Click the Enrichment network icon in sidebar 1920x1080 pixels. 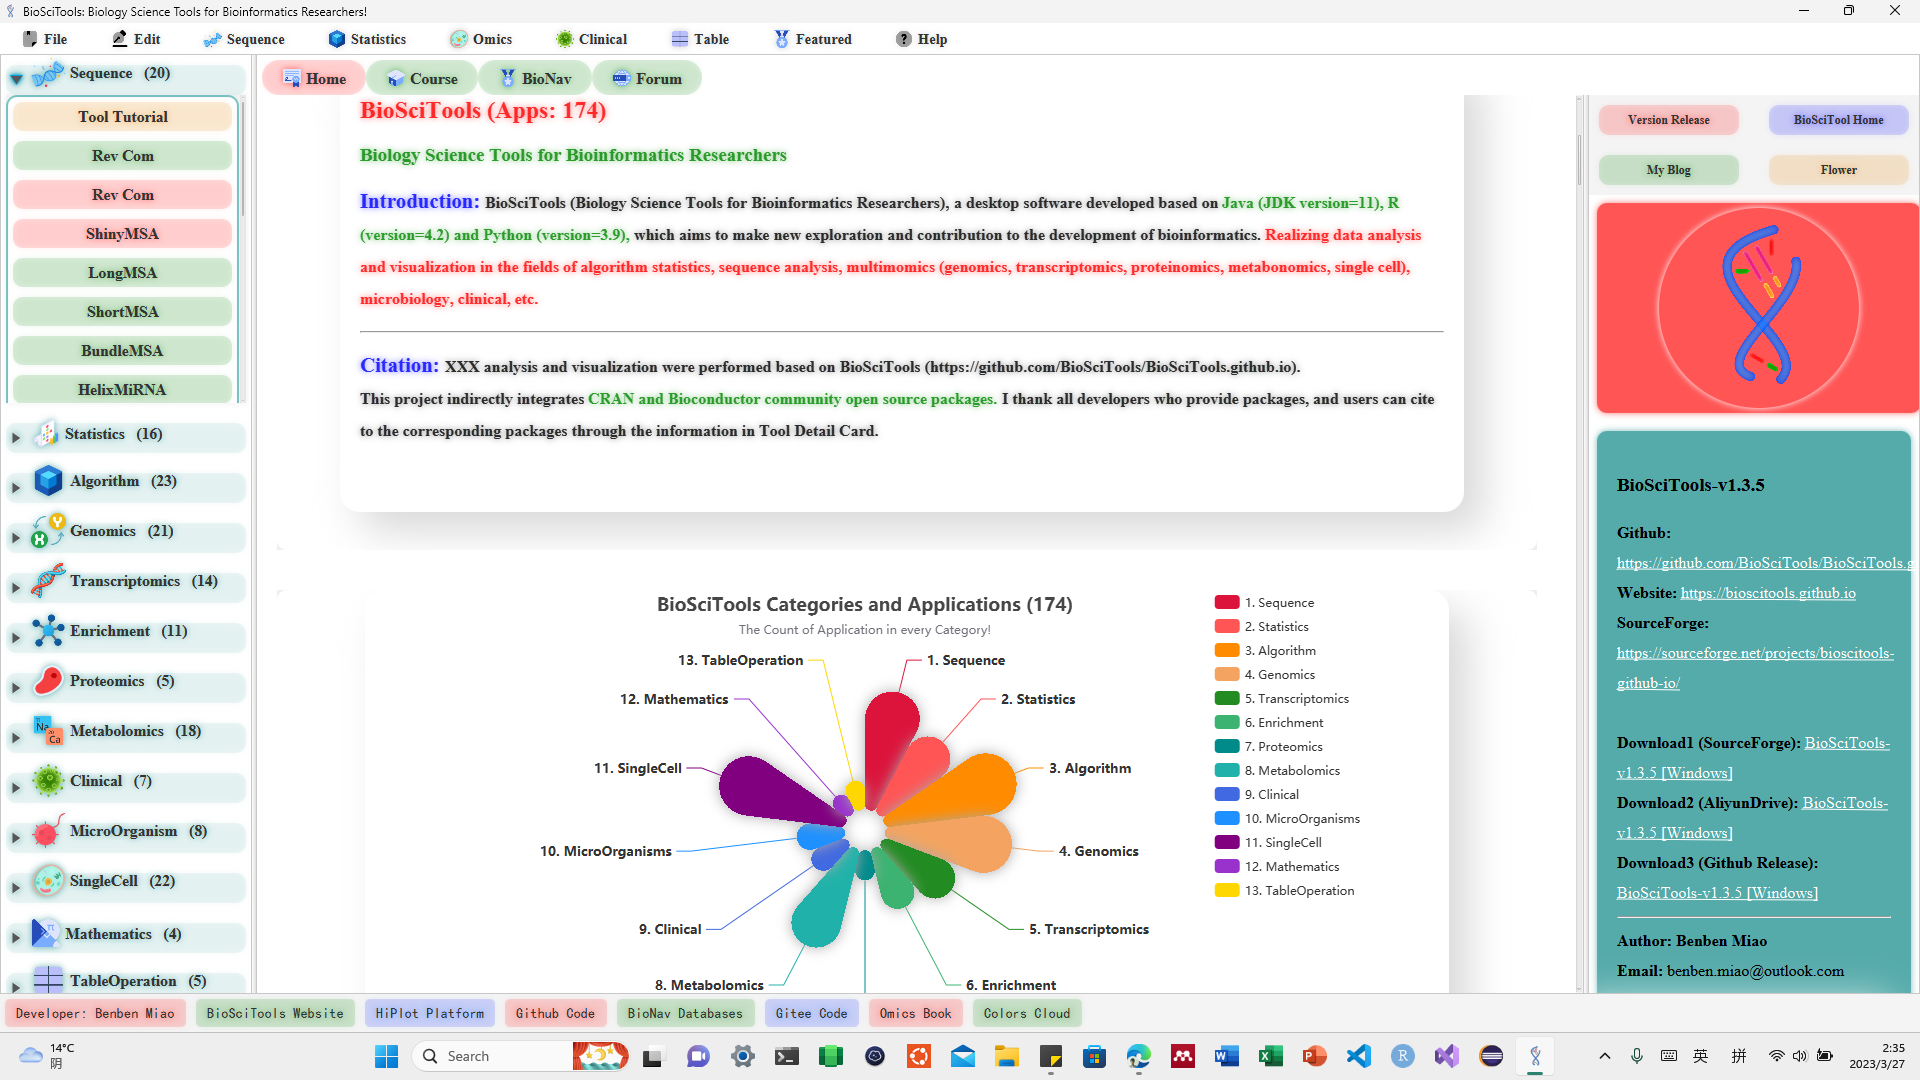click(47, 631)
